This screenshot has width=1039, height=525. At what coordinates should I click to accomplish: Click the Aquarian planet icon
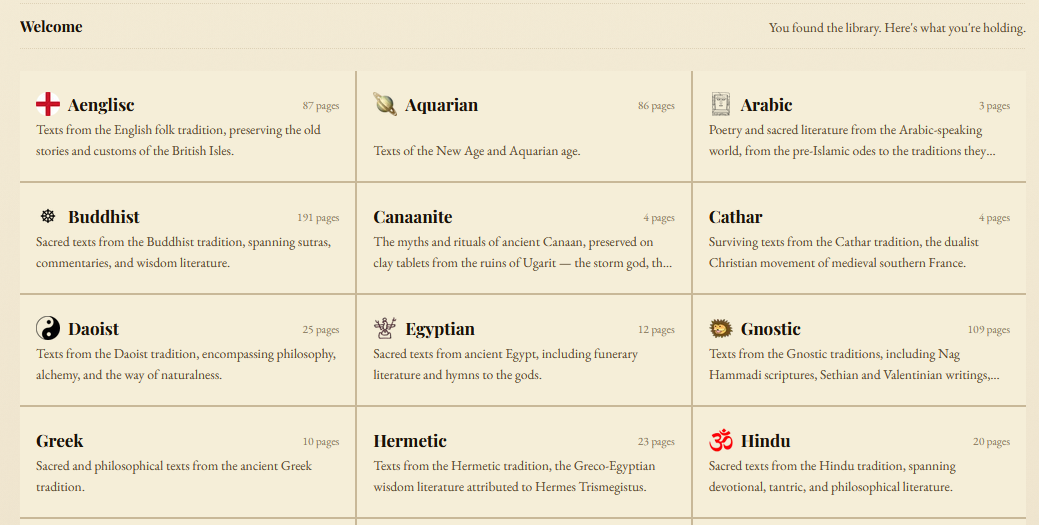pos(385,104)
